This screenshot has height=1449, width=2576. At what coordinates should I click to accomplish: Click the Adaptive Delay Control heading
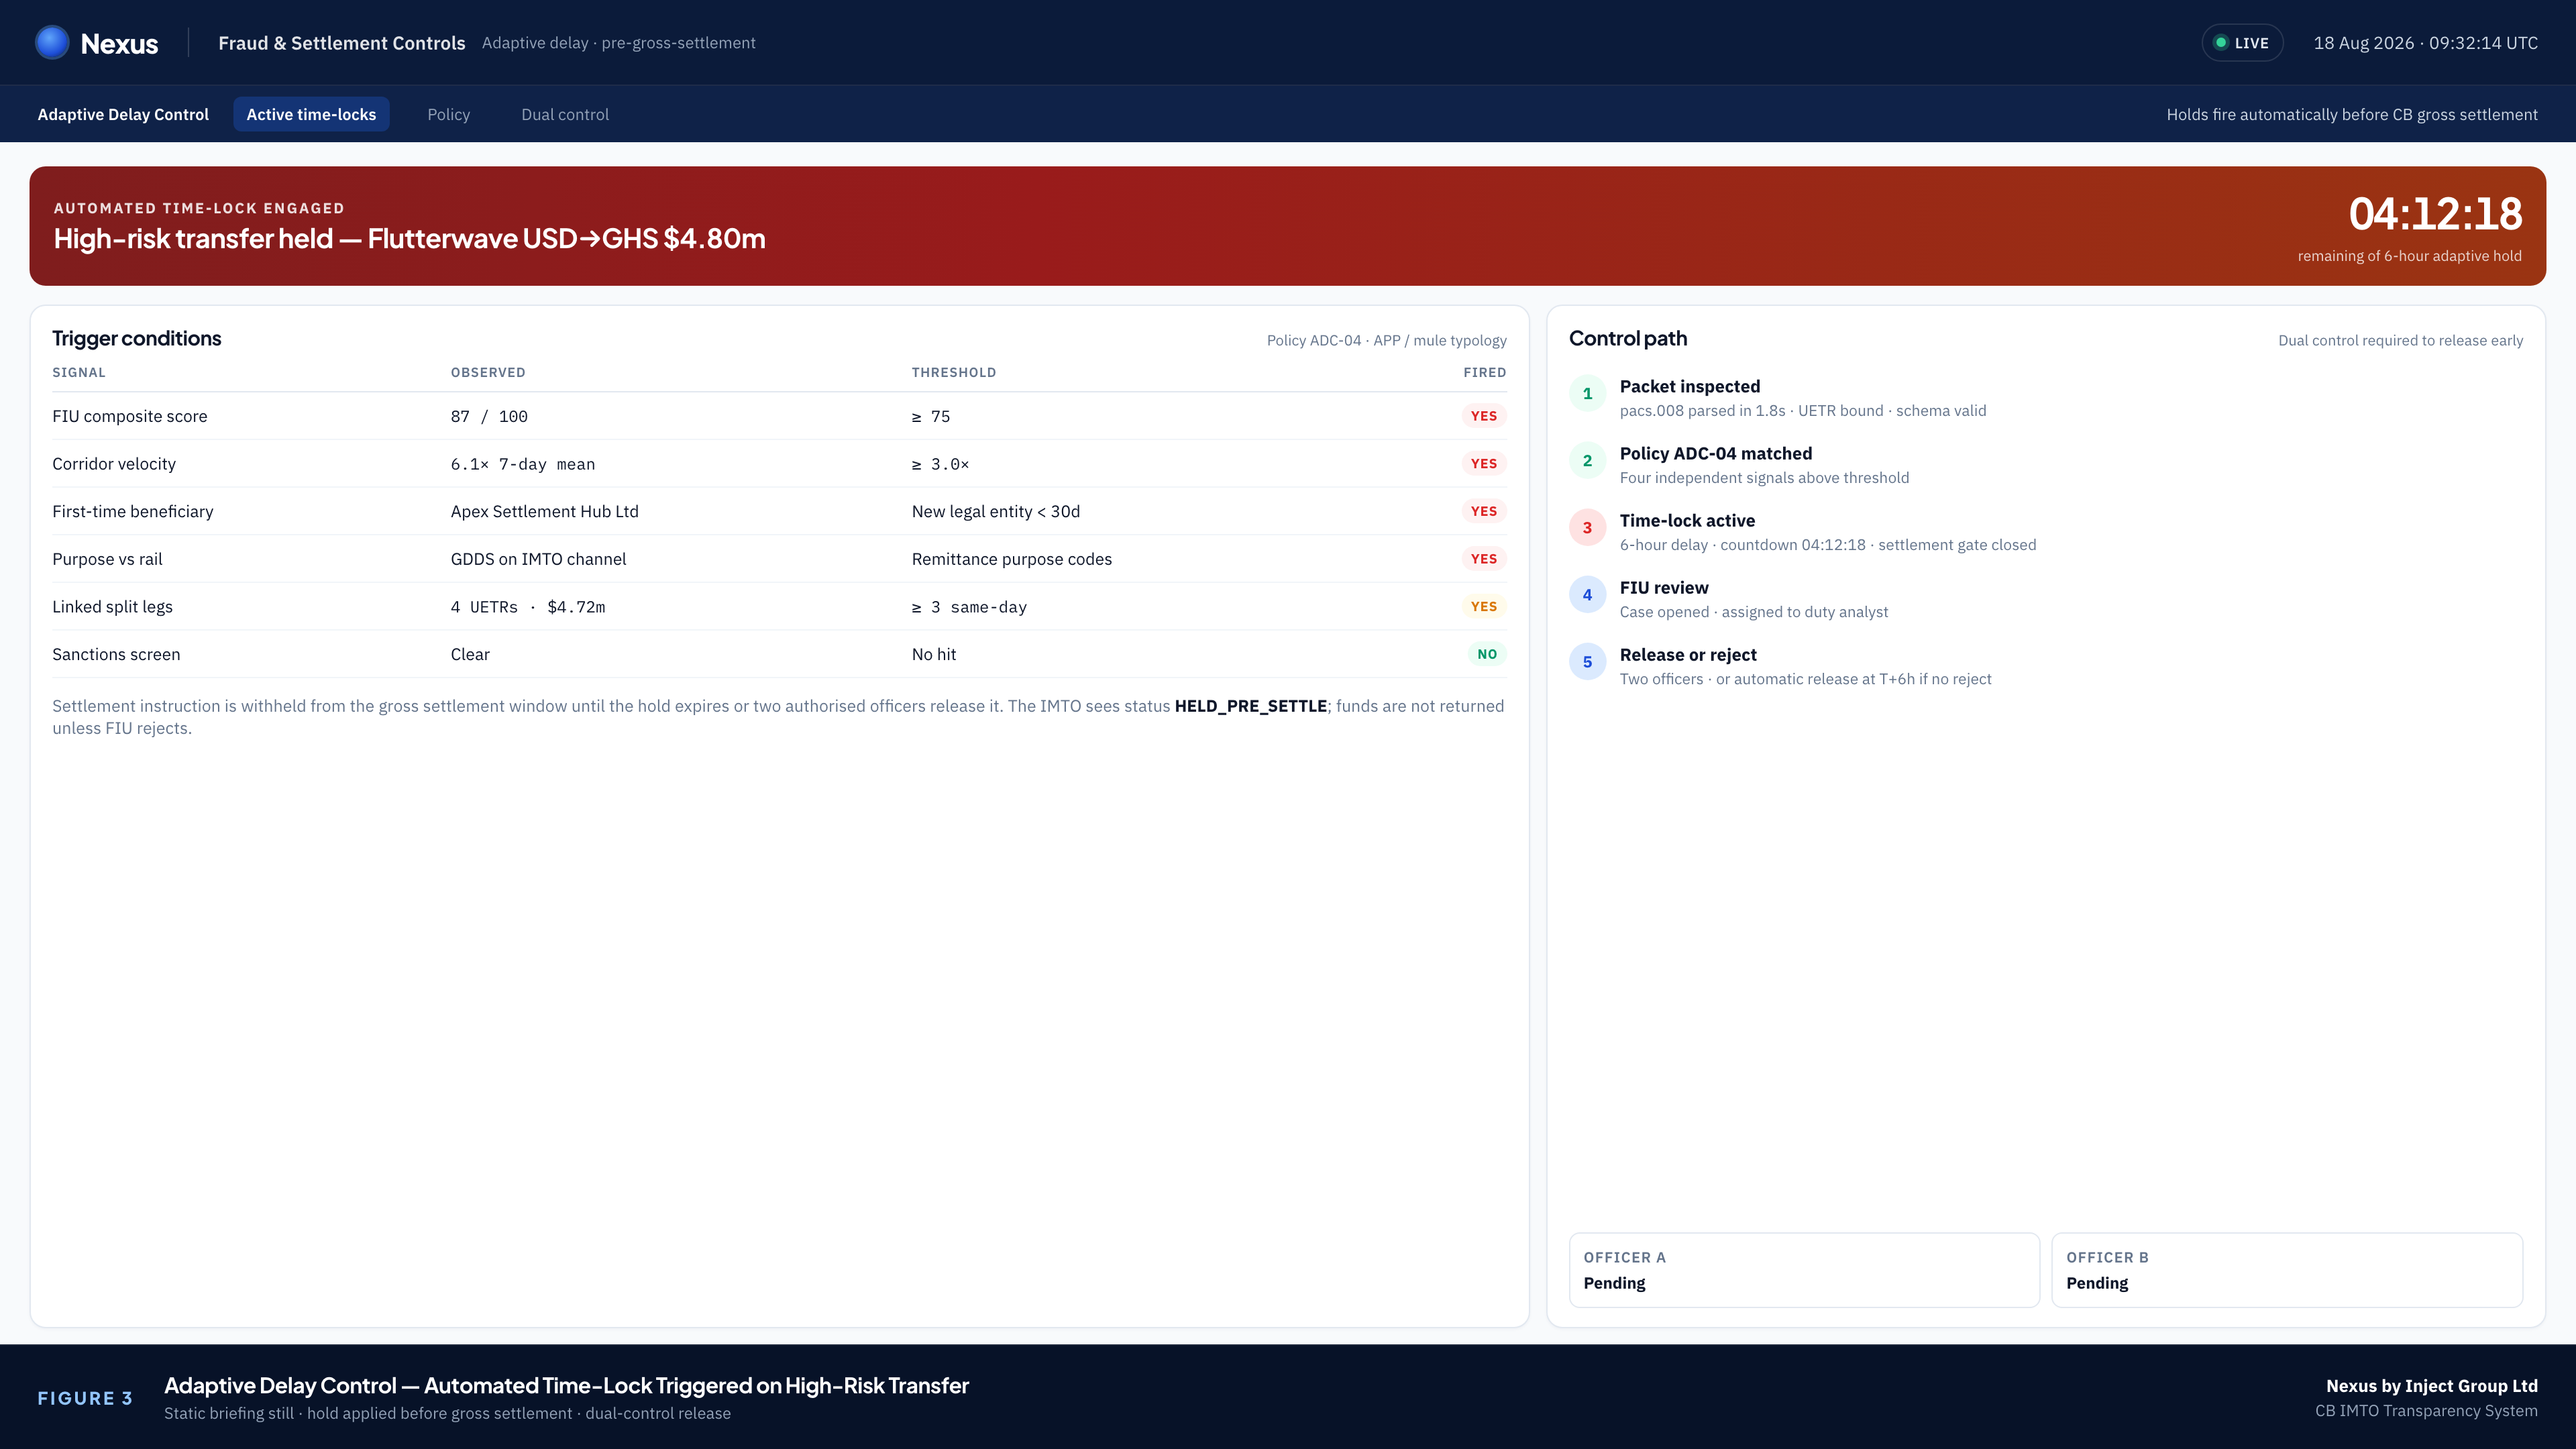[x=123, y=114]
